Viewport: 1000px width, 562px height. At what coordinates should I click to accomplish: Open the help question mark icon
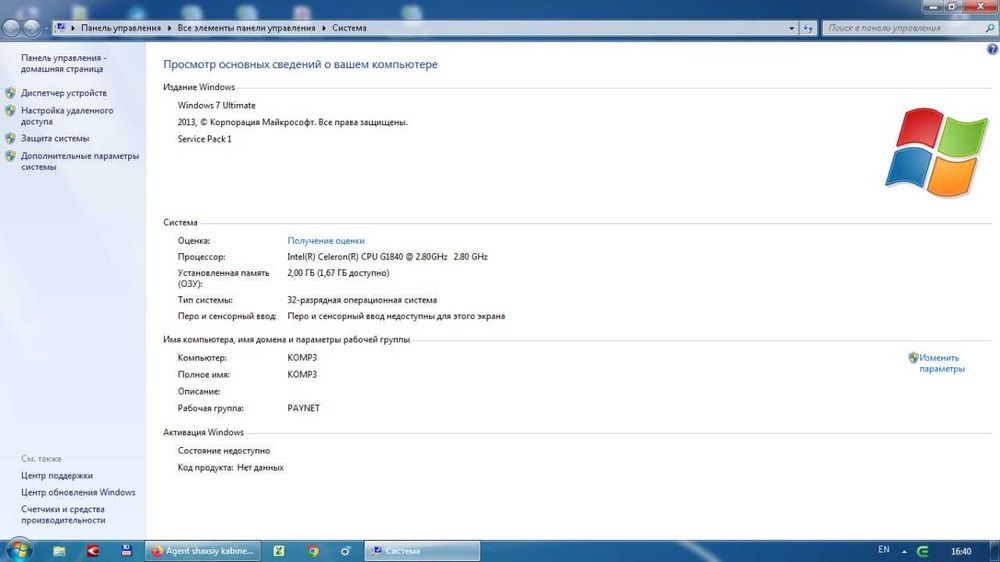pos(992,50)
